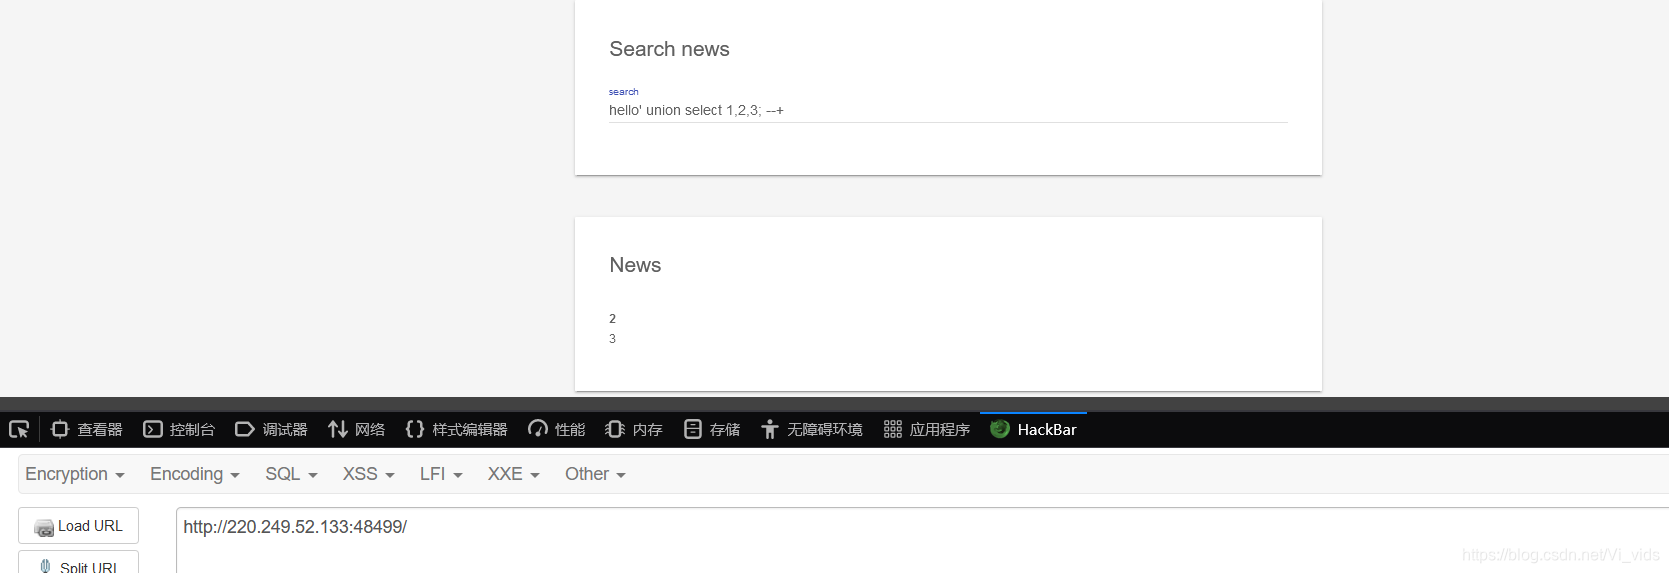This screenshot has height=573, width=1669.
Task: Expand the SQL dropdown menu
Action: coord(291,474)
